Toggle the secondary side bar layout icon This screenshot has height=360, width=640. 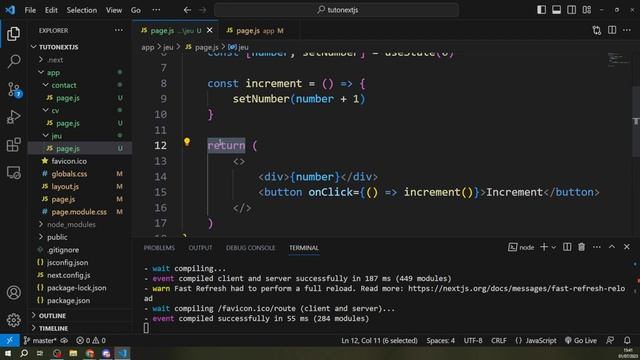(571, 10)
